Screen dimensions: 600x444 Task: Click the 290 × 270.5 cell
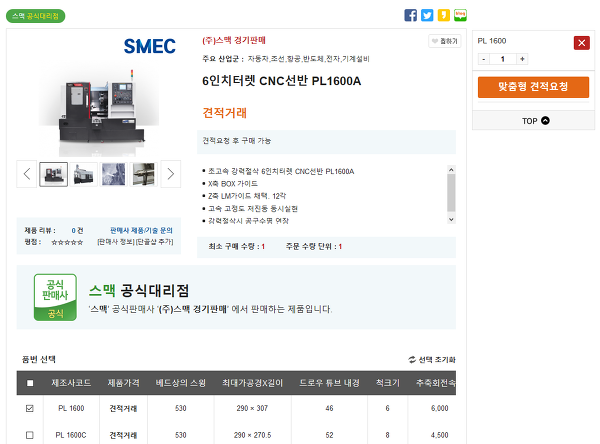(252, 435)
